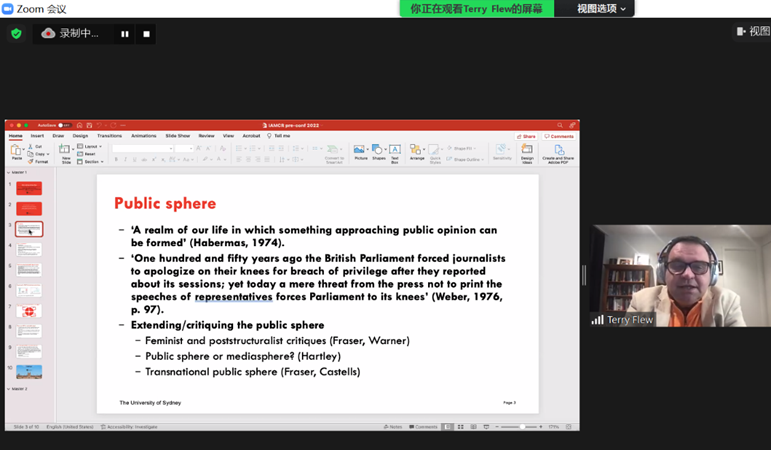Toggle the Notes pane in status bar
The image size is (771, 450).
(392, 427)
